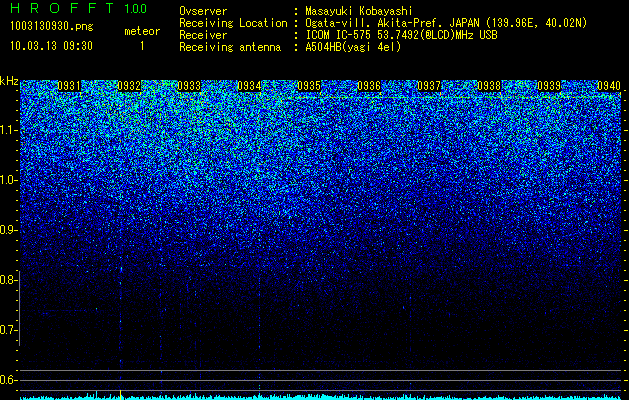Click the 1.0 kHz axis label

(8, 180)
